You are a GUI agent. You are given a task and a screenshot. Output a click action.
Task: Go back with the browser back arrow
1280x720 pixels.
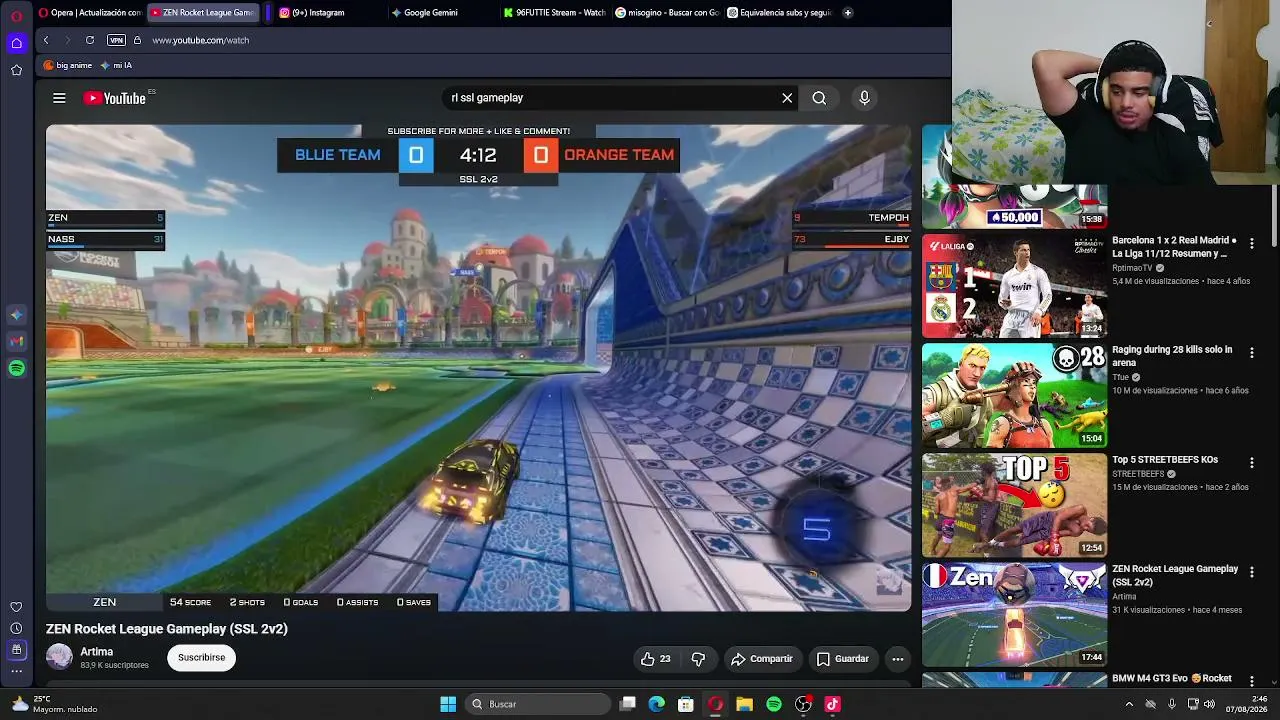(x=46, y=40)
